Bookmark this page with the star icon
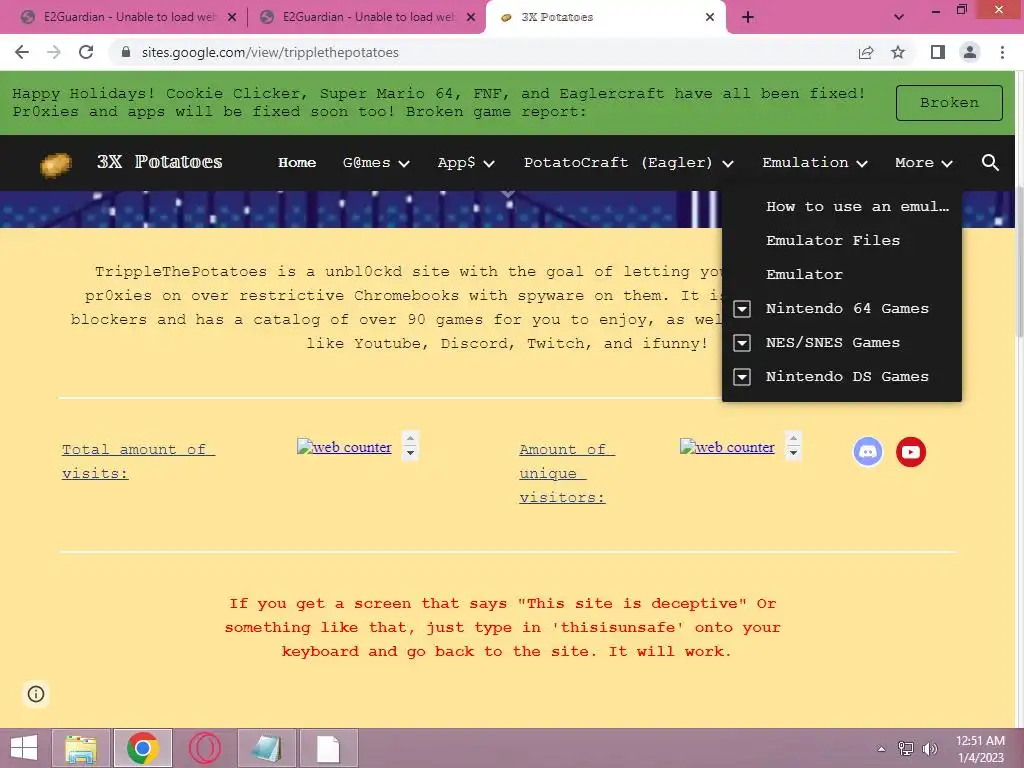Screen dimensions: 1024x768 [898, 52]
